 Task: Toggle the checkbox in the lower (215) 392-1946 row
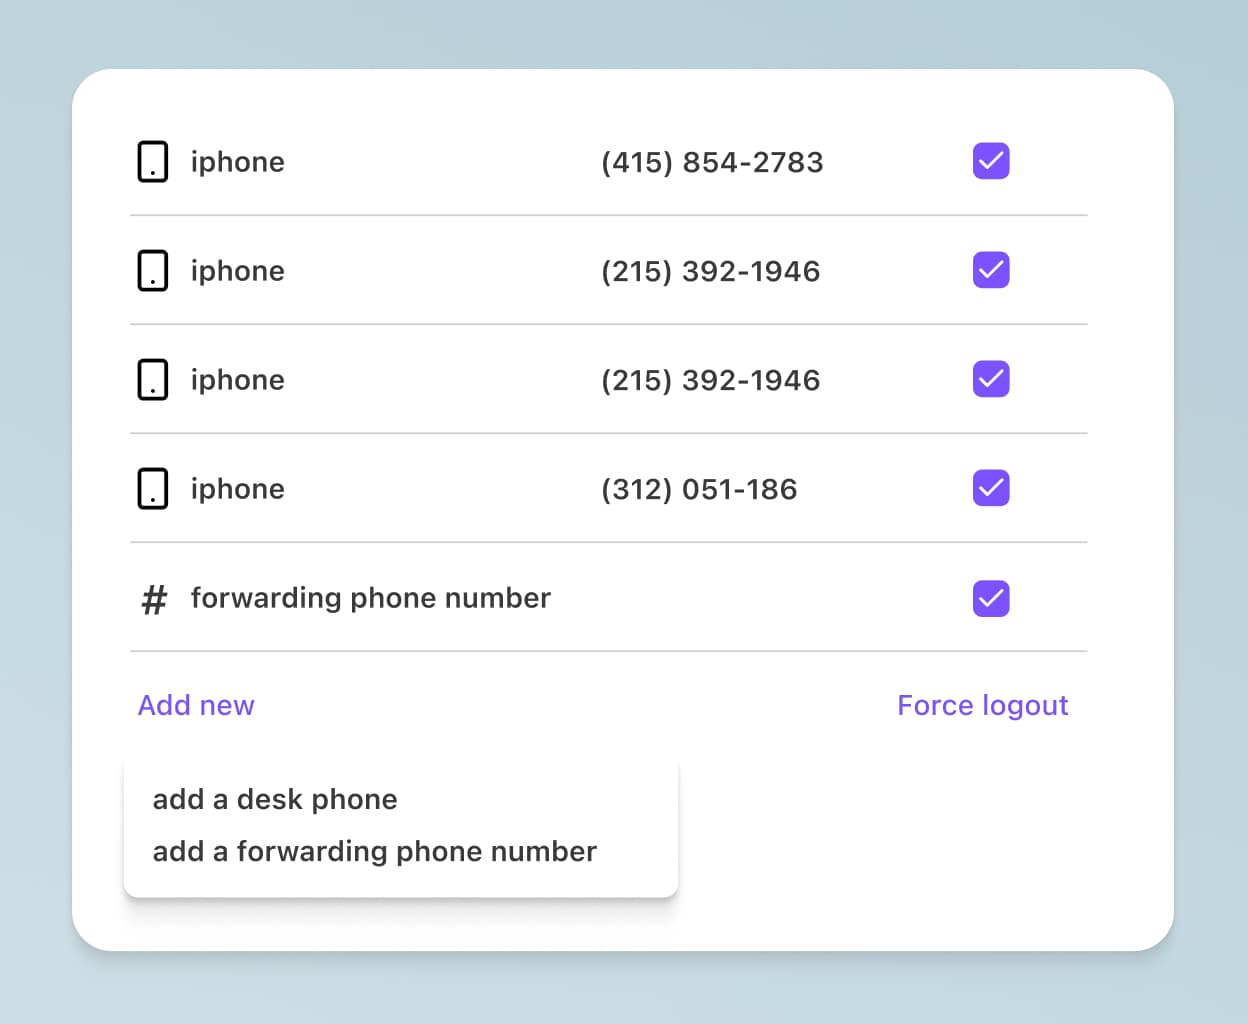pyautogui.click(x=991, y=379)
